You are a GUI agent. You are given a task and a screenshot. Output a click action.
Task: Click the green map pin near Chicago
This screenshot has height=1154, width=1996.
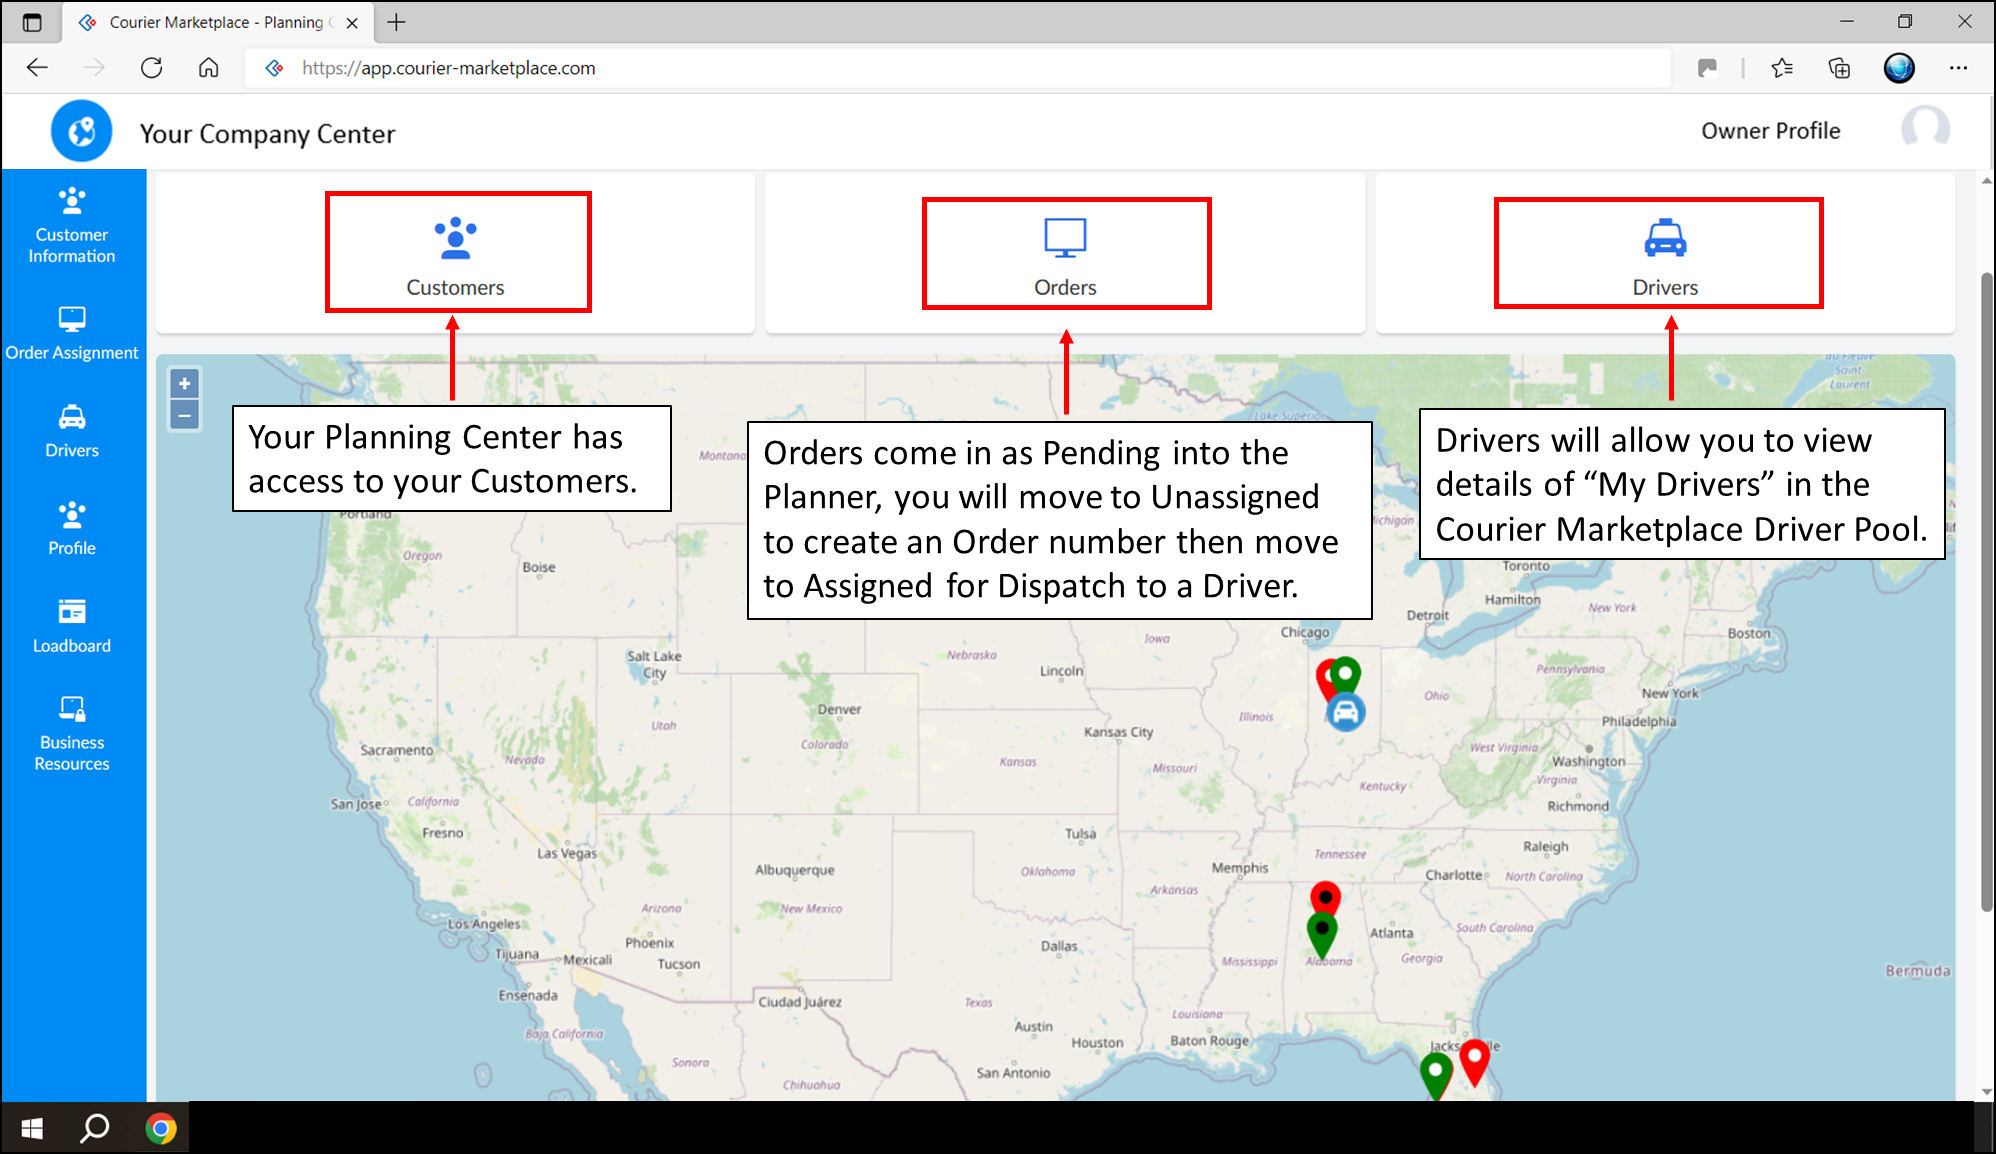[1346, 674]
